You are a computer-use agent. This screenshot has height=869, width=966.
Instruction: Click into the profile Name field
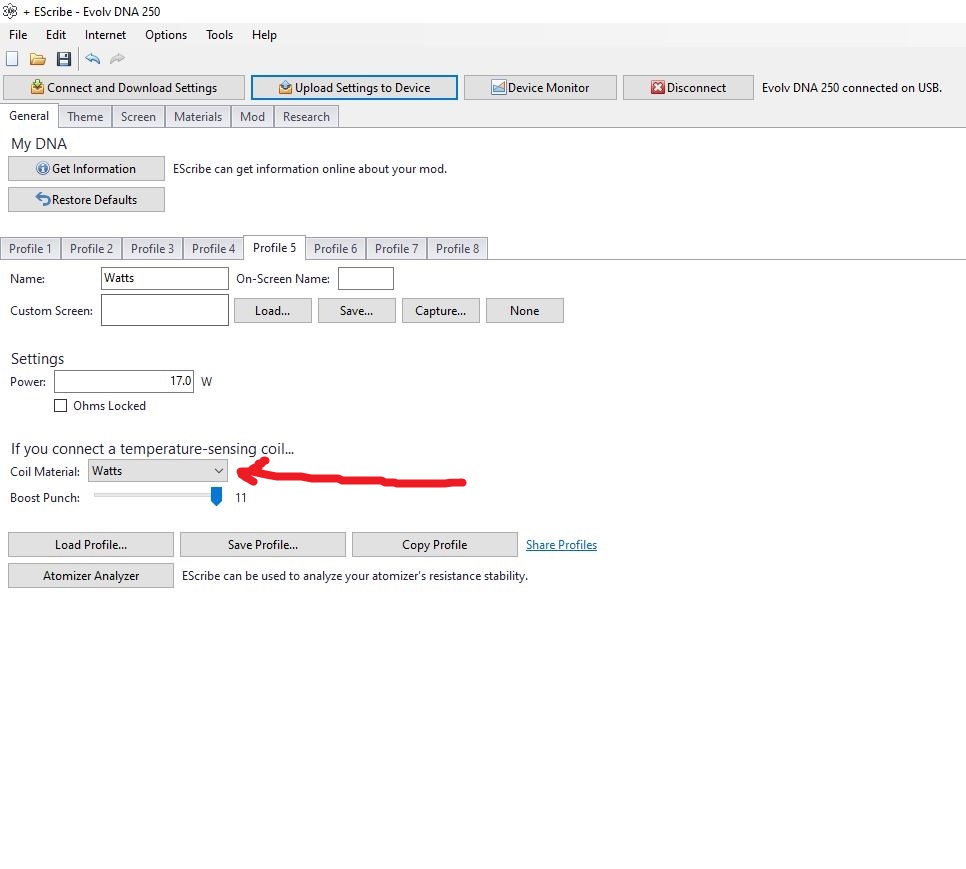164,278
